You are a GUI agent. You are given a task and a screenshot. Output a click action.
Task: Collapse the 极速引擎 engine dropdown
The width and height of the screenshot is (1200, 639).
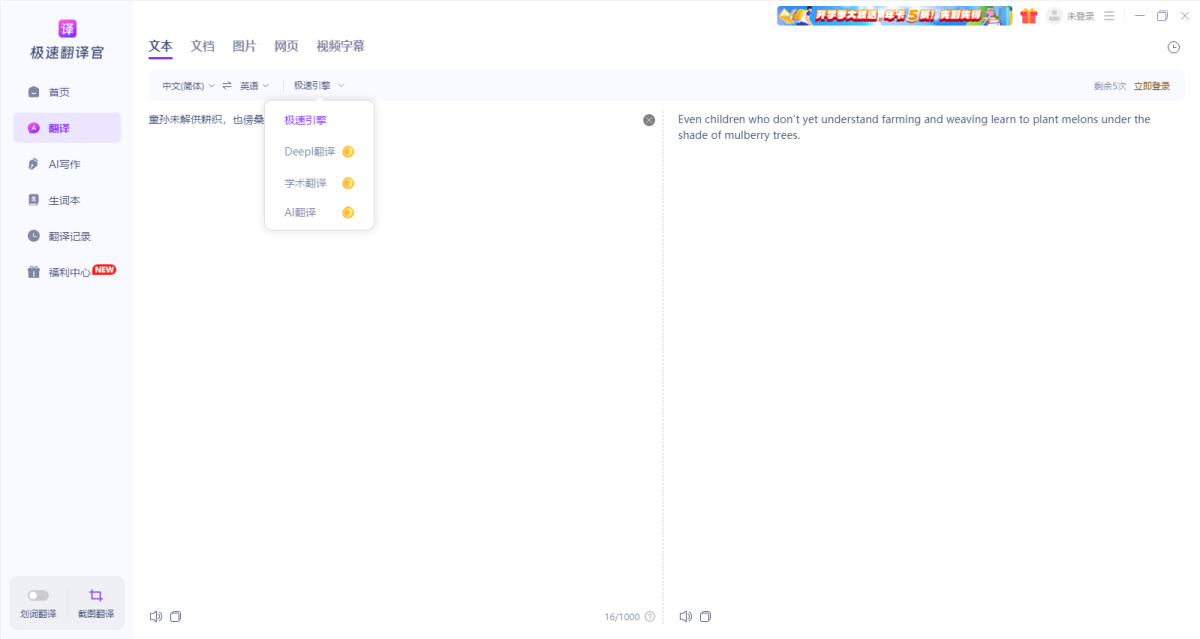coord(318,86)
